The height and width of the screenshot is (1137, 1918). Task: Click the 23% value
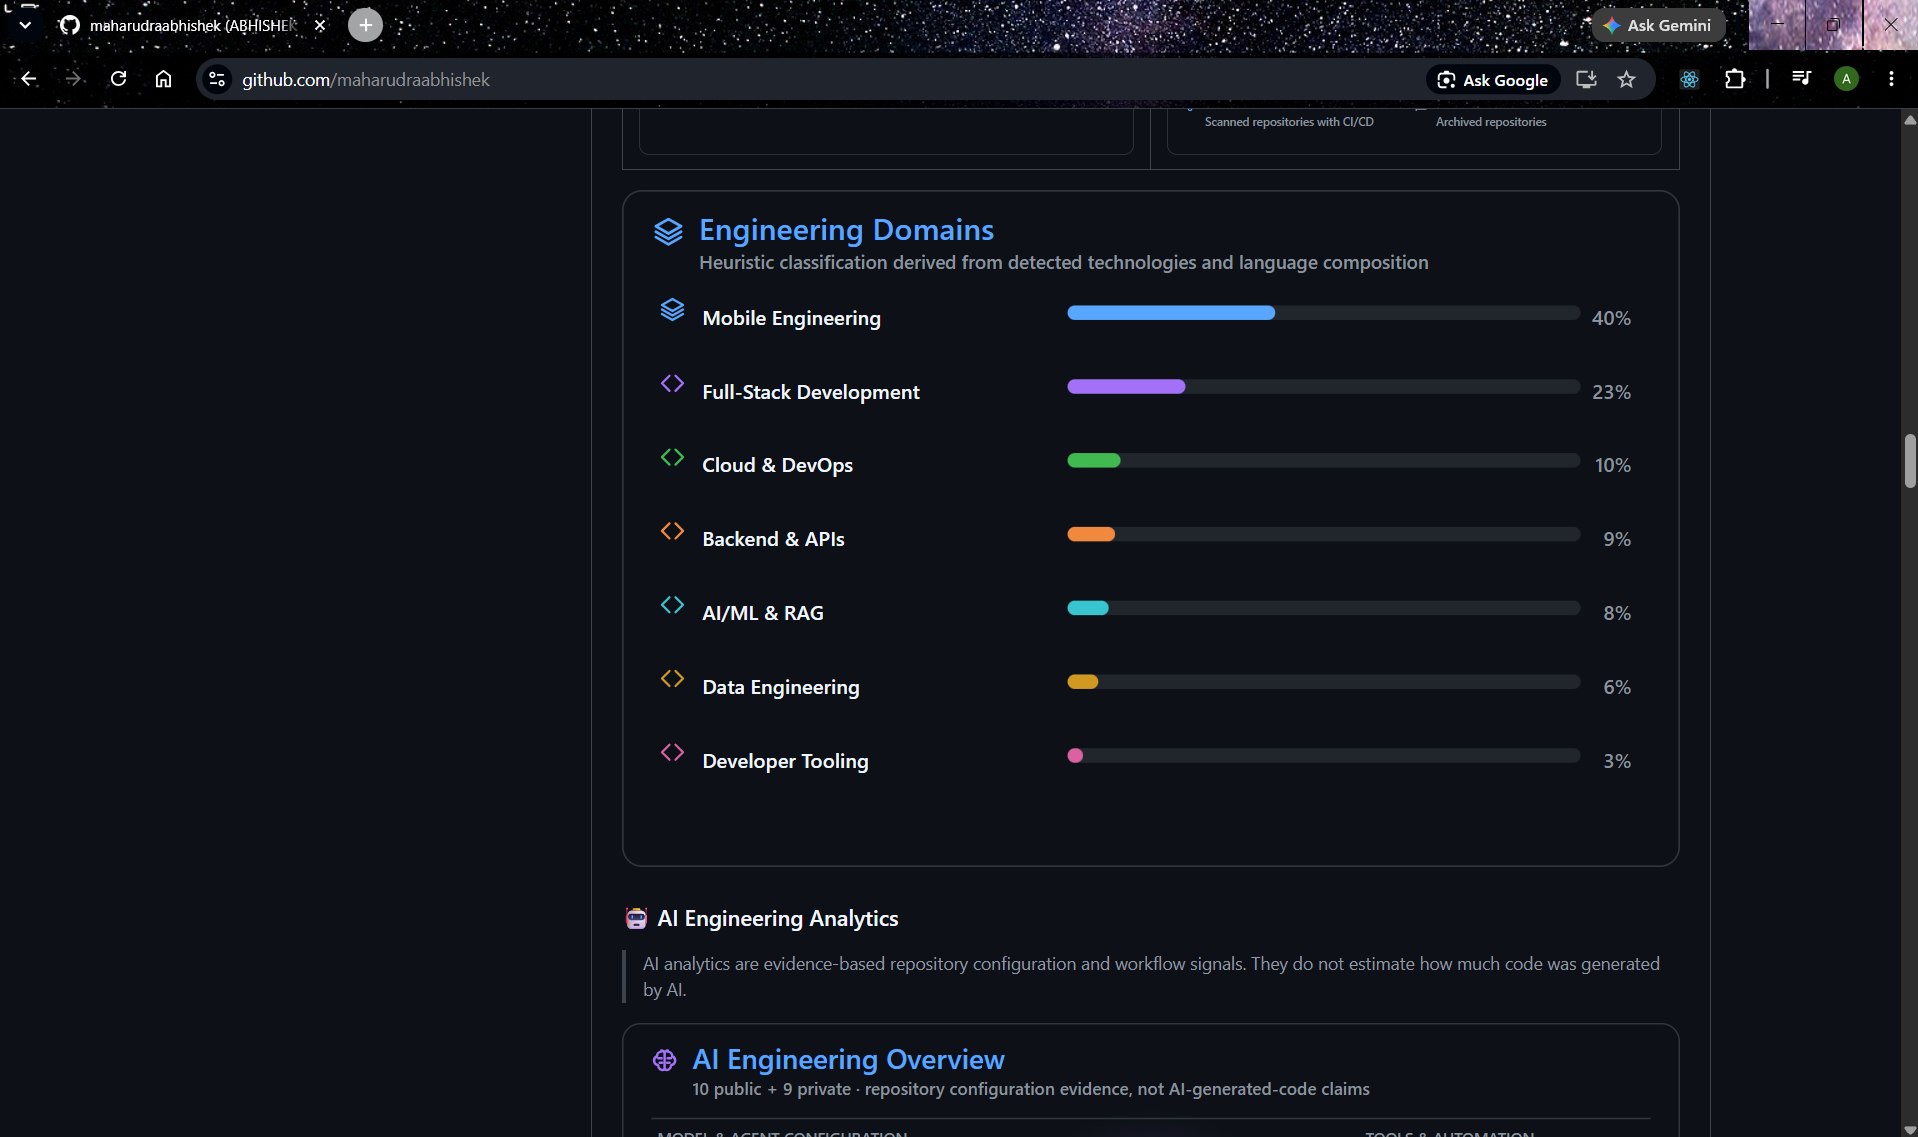(x=1611, y=392)
